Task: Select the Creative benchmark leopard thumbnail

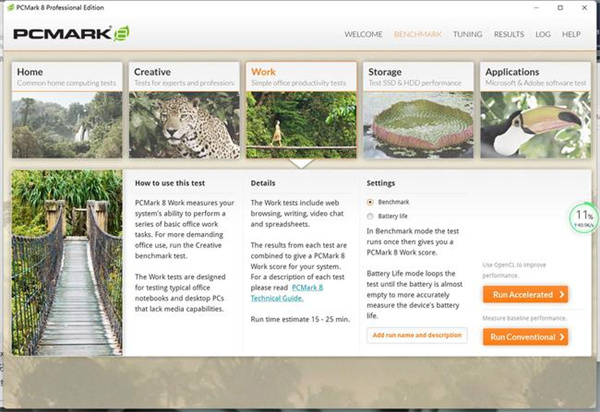Action: 184,125
